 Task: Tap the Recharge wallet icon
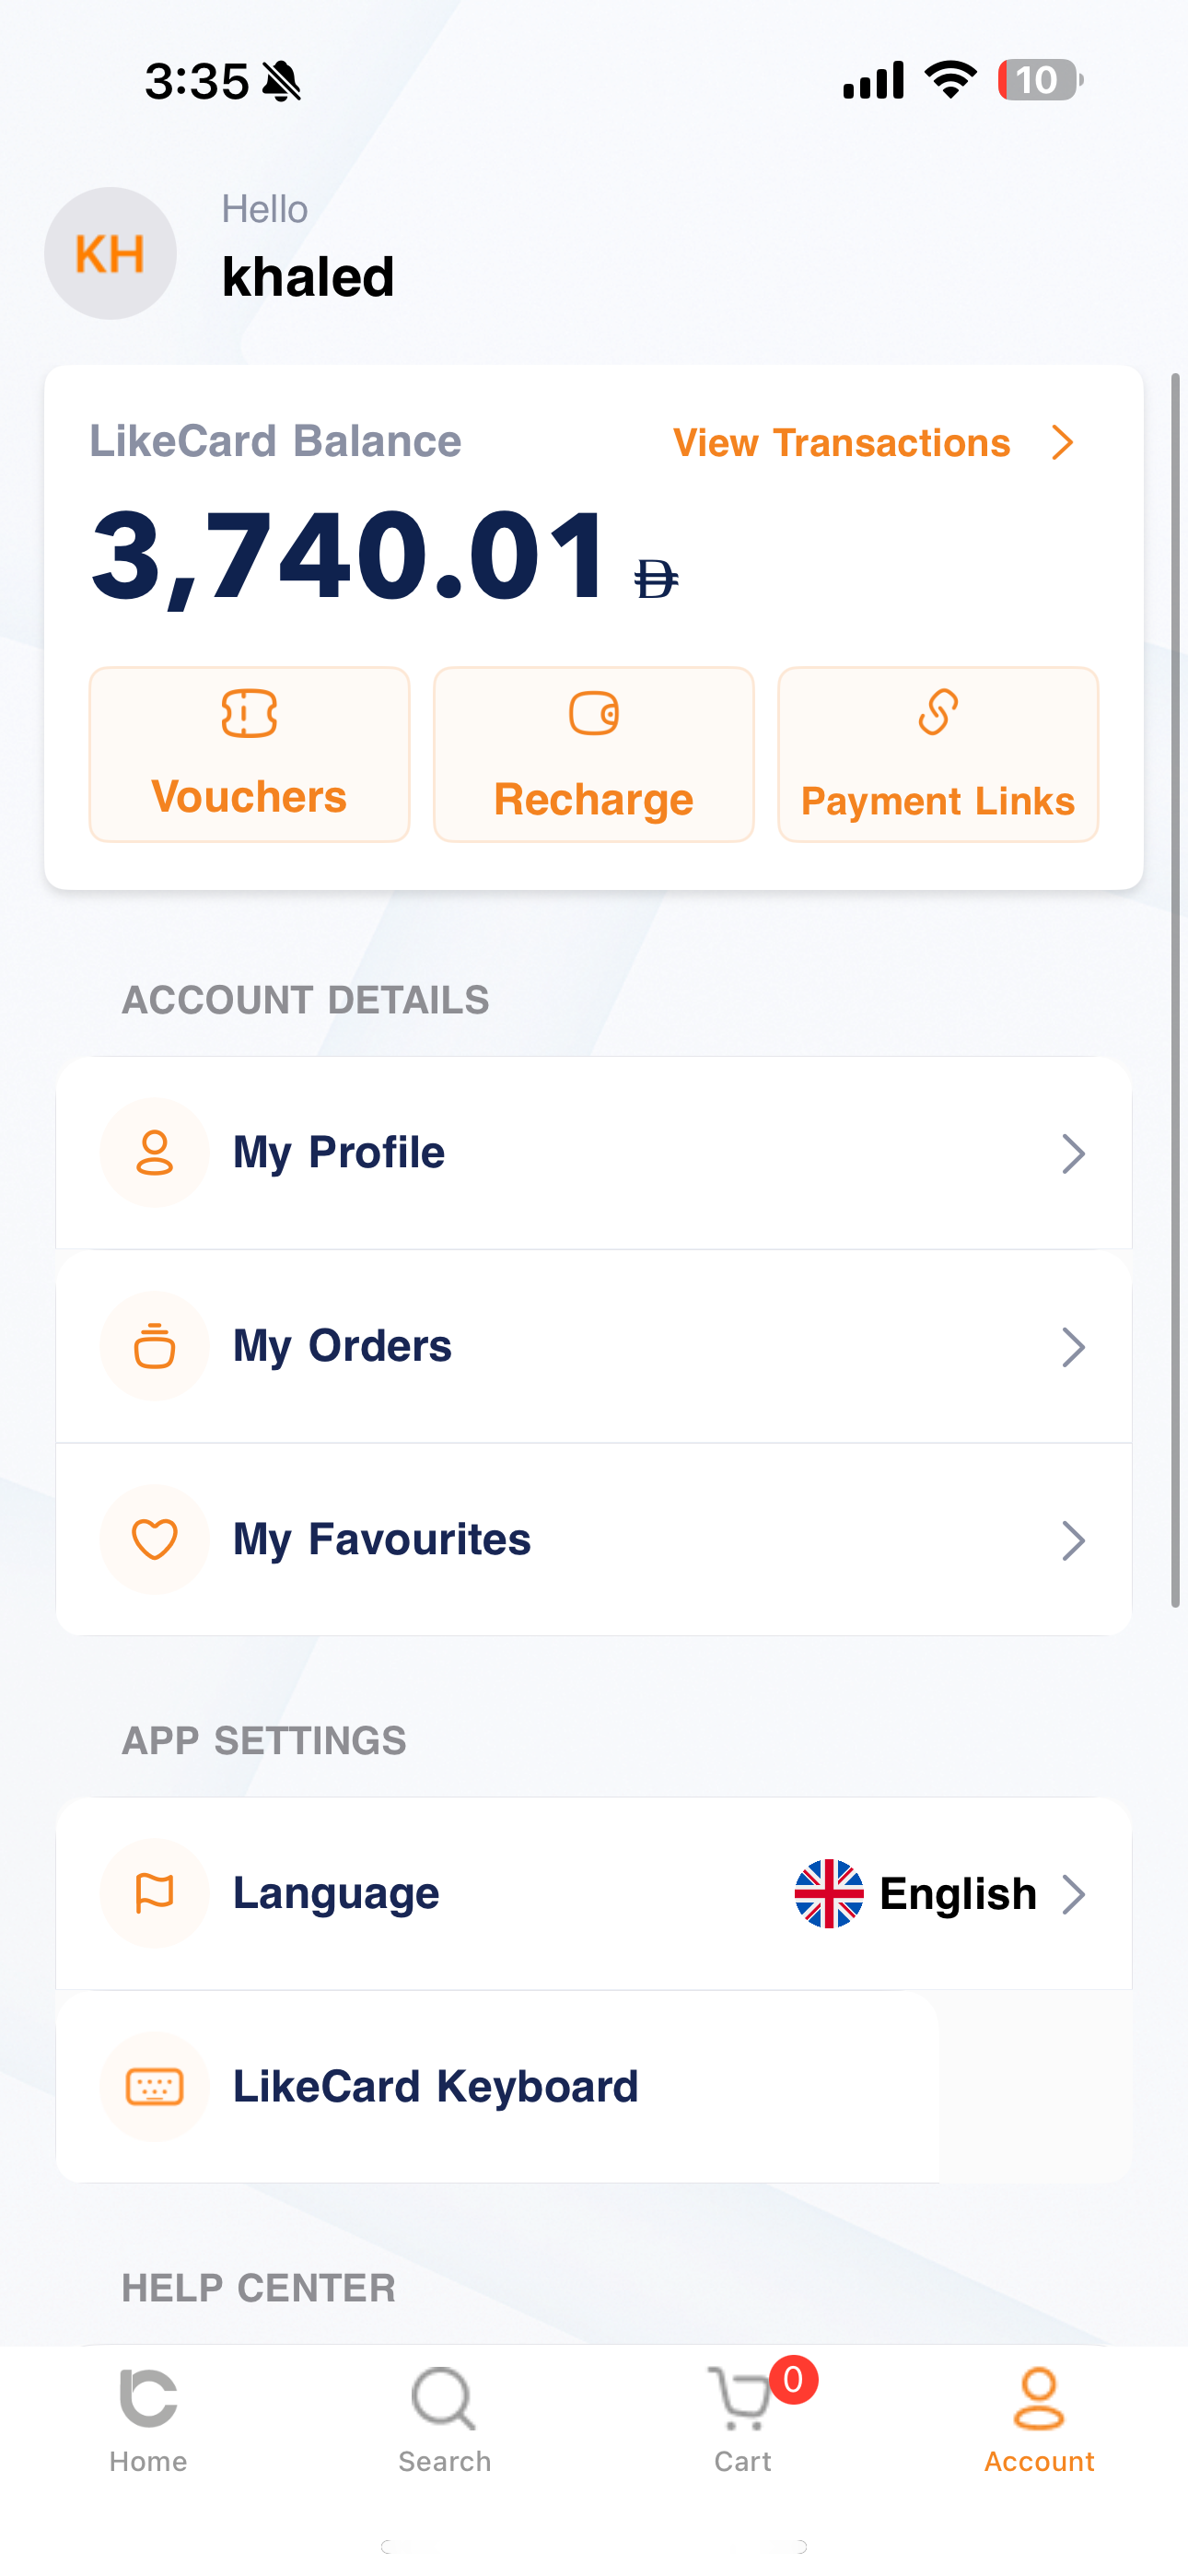point(593,714)
